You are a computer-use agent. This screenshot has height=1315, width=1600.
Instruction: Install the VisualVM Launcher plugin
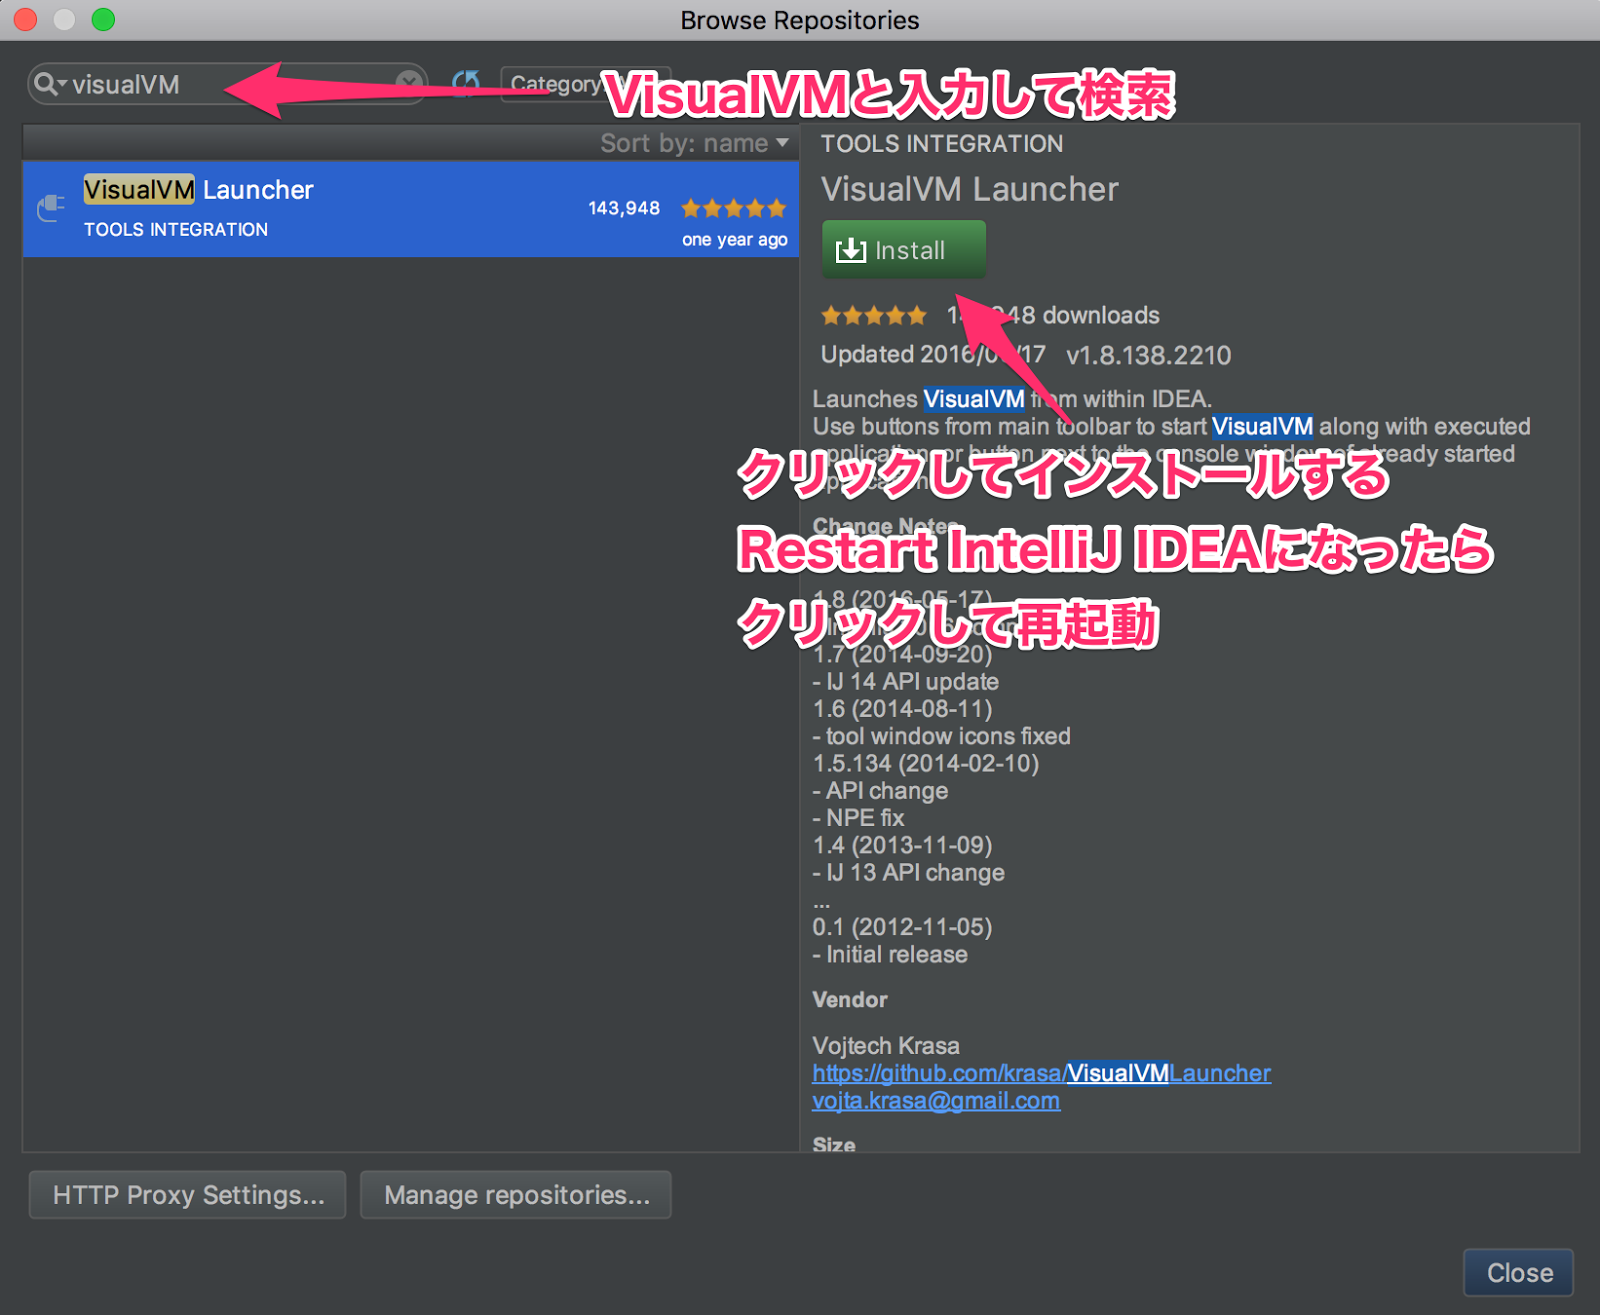tap(903, 250)
